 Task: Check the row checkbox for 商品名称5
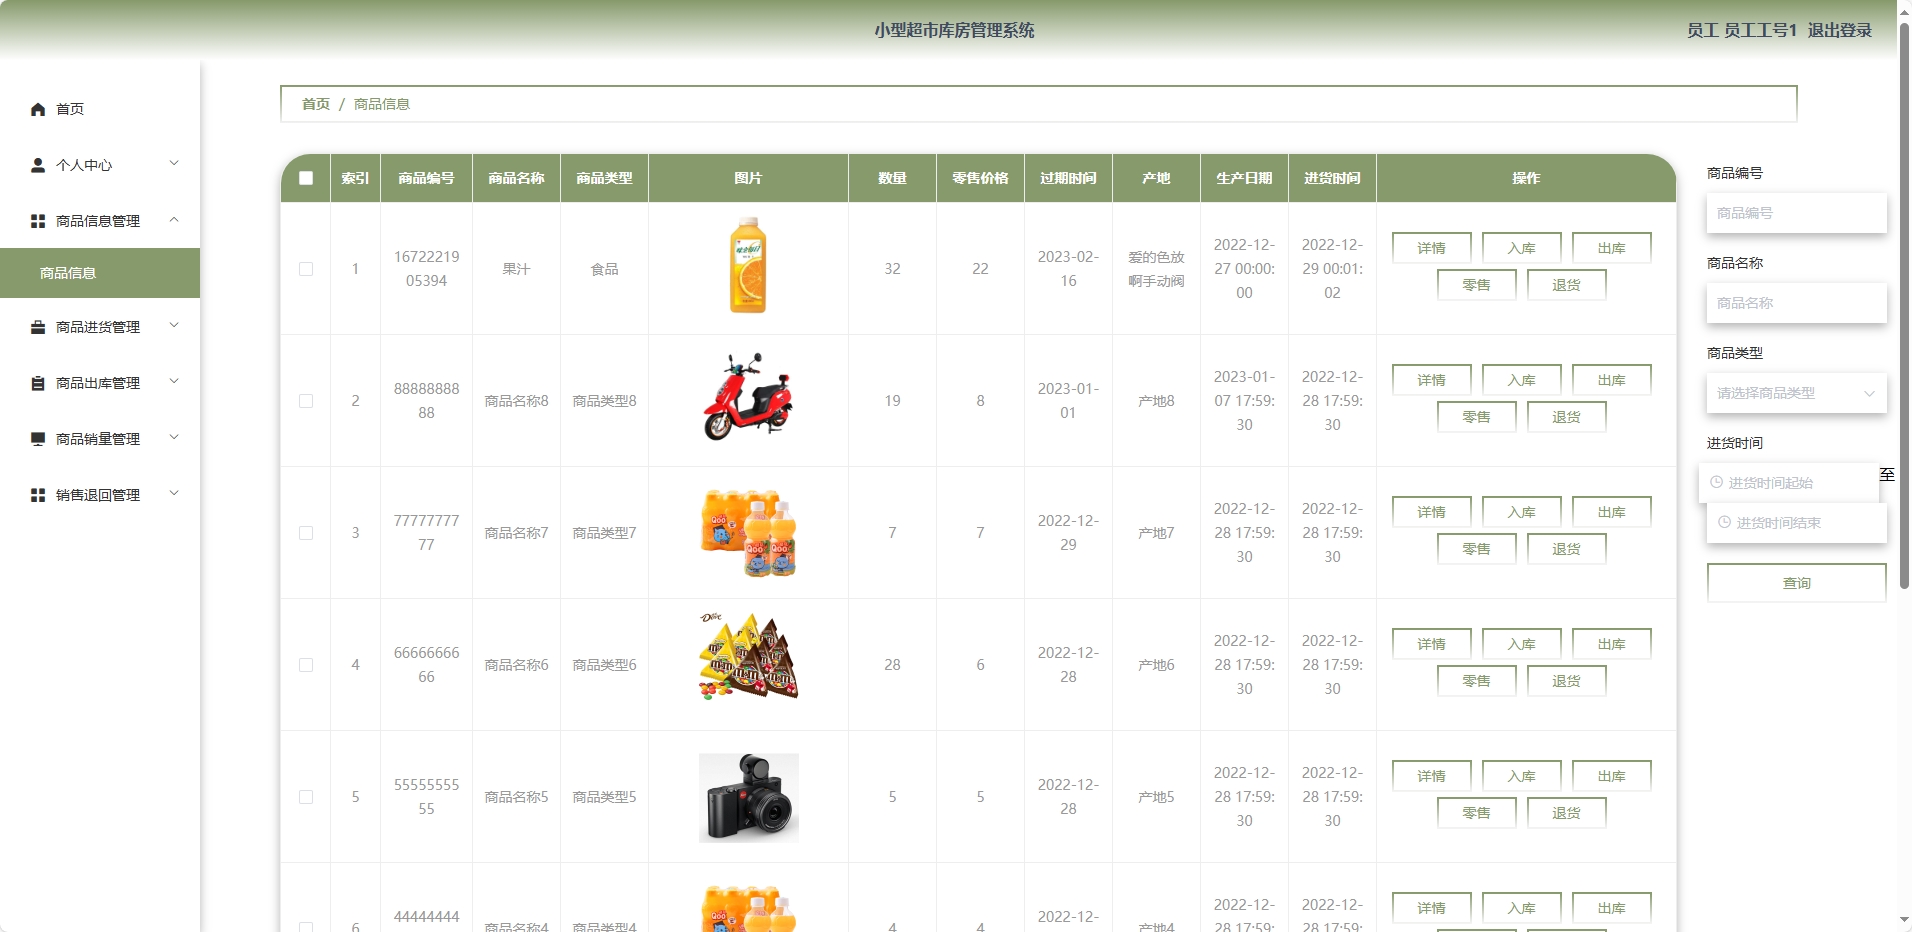pos(306,797)
